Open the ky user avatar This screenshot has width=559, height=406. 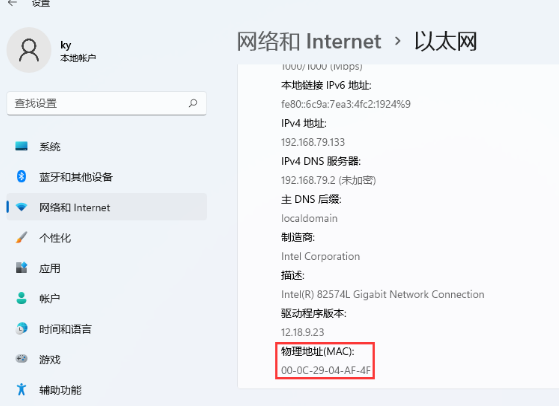[29, 50]
